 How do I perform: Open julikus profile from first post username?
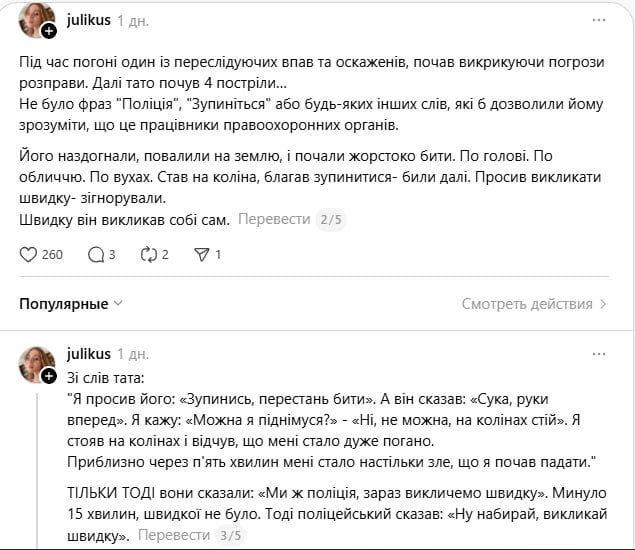click(87, 20)
